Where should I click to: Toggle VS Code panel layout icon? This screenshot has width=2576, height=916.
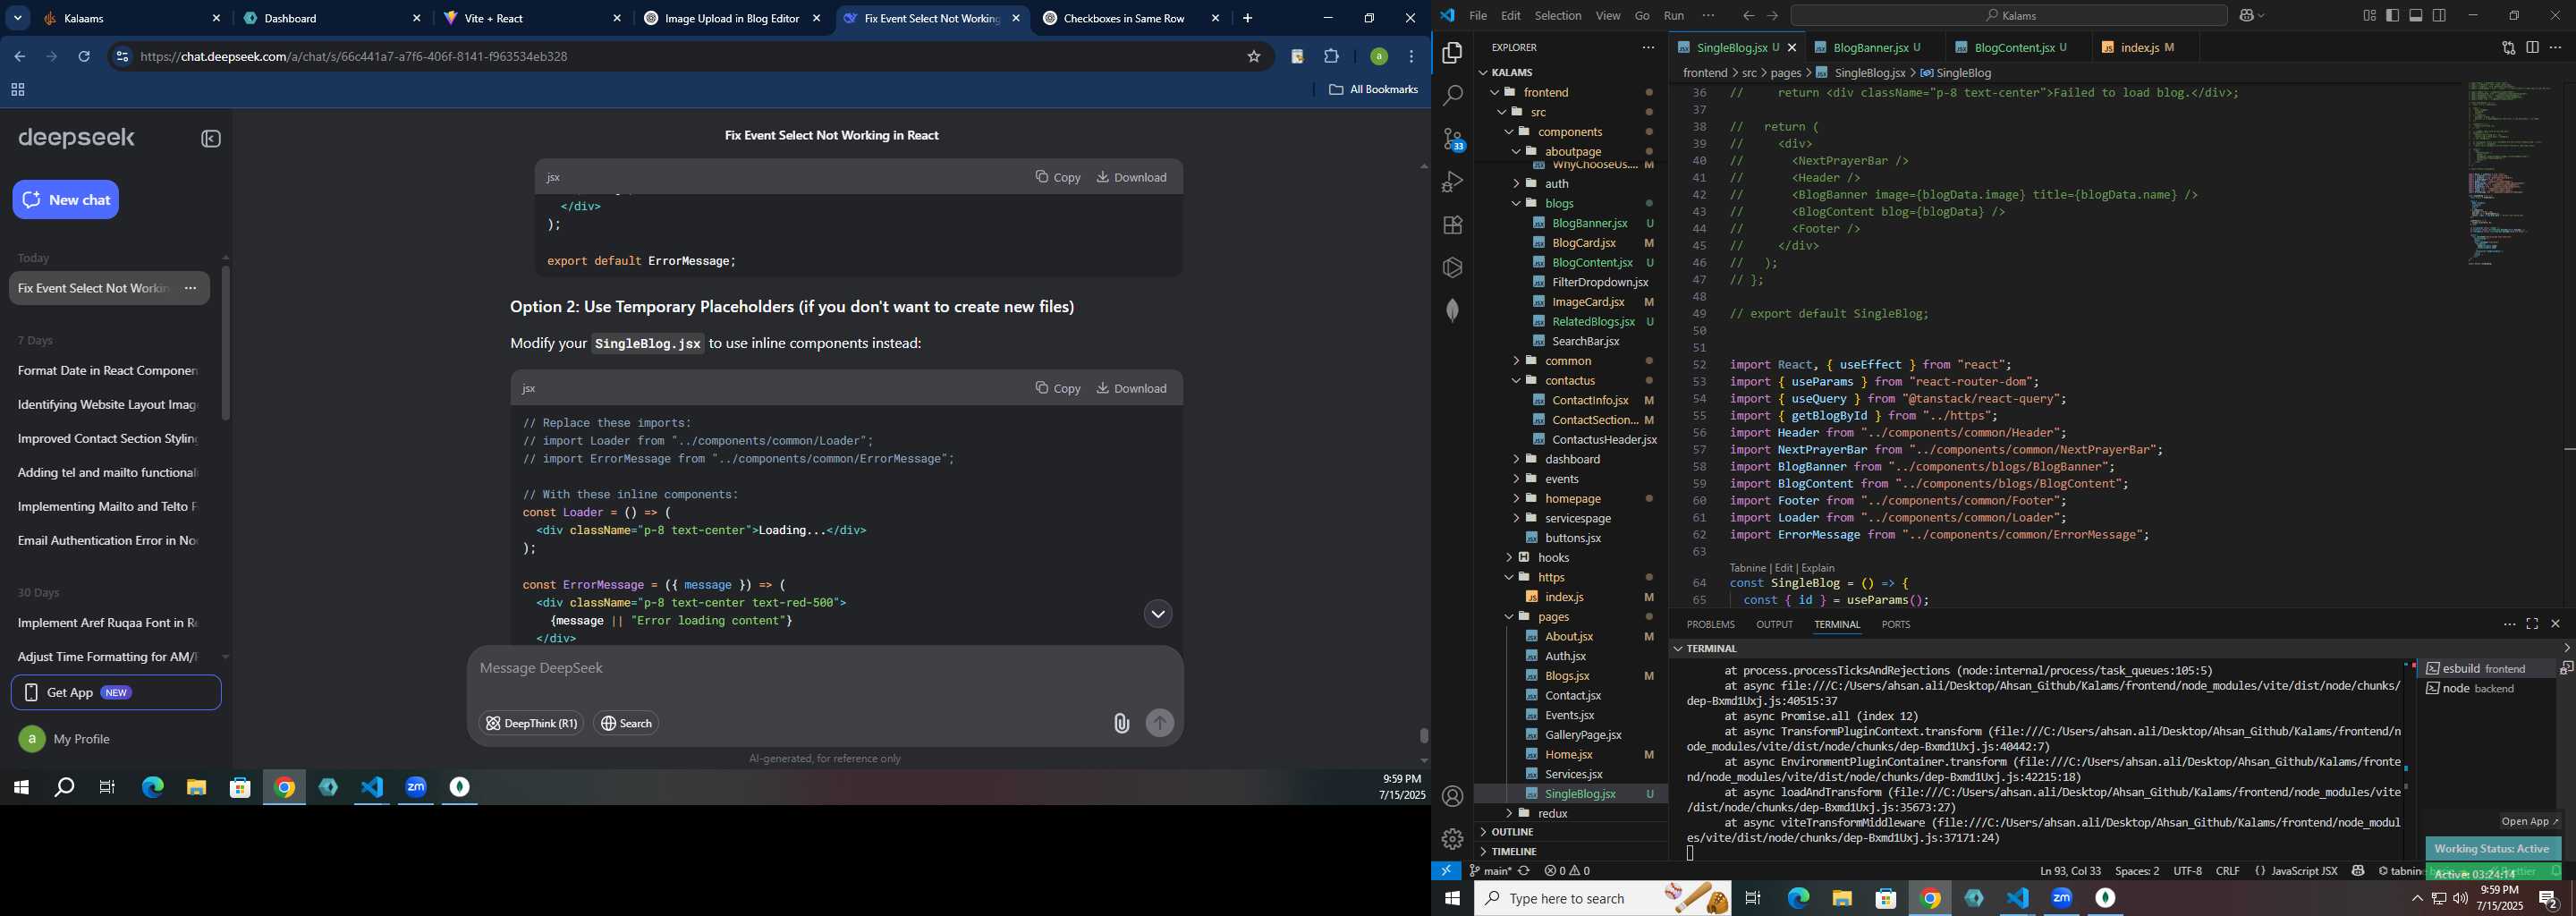coord(2416,15)
